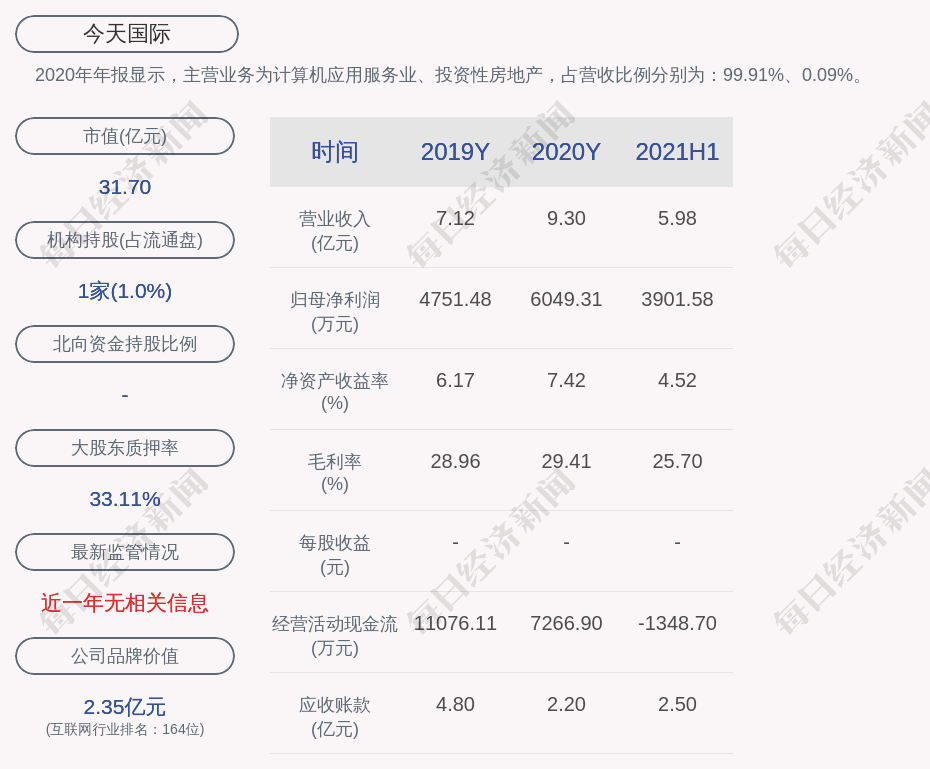Click the 净资产收益率(%) row label
The image size is (930, 769).
coord(335,392)
